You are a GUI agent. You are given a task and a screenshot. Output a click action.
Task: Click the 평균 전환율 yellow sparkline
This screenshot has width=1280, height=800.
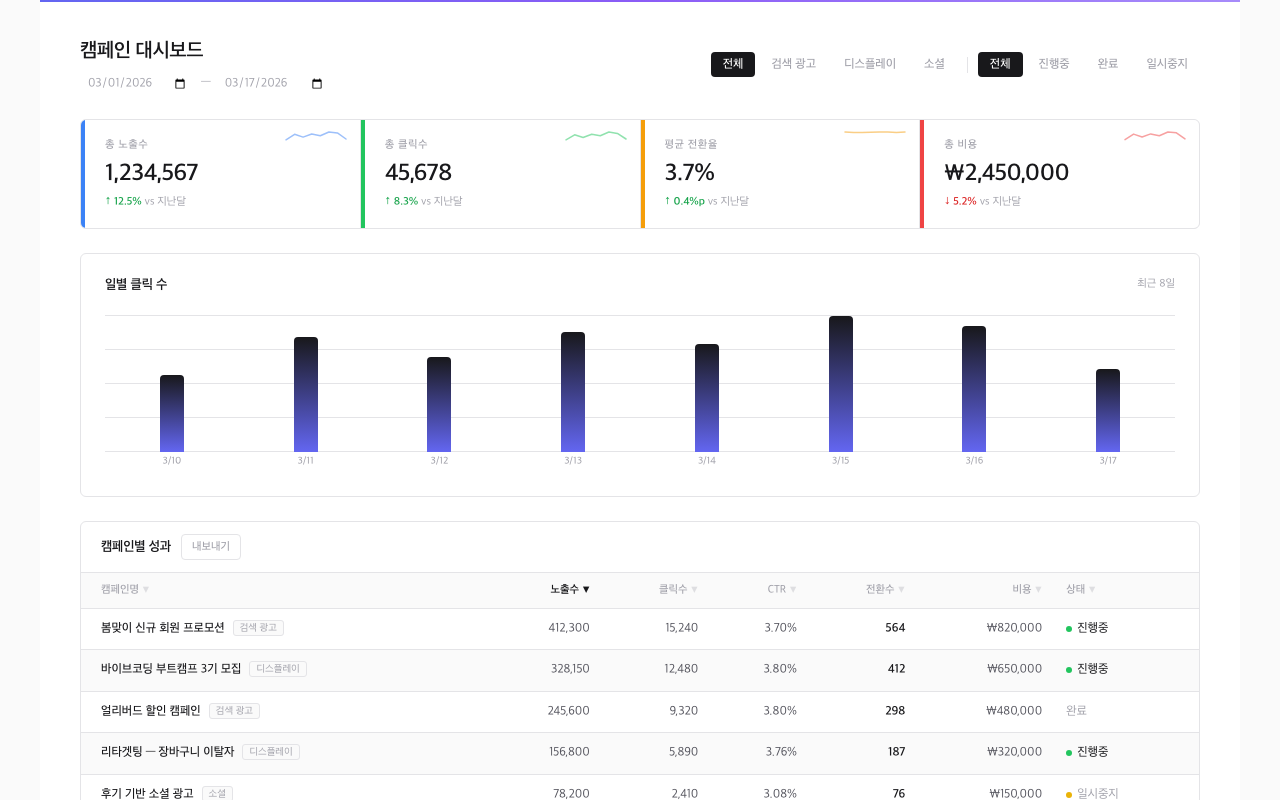tap(875, 132)
